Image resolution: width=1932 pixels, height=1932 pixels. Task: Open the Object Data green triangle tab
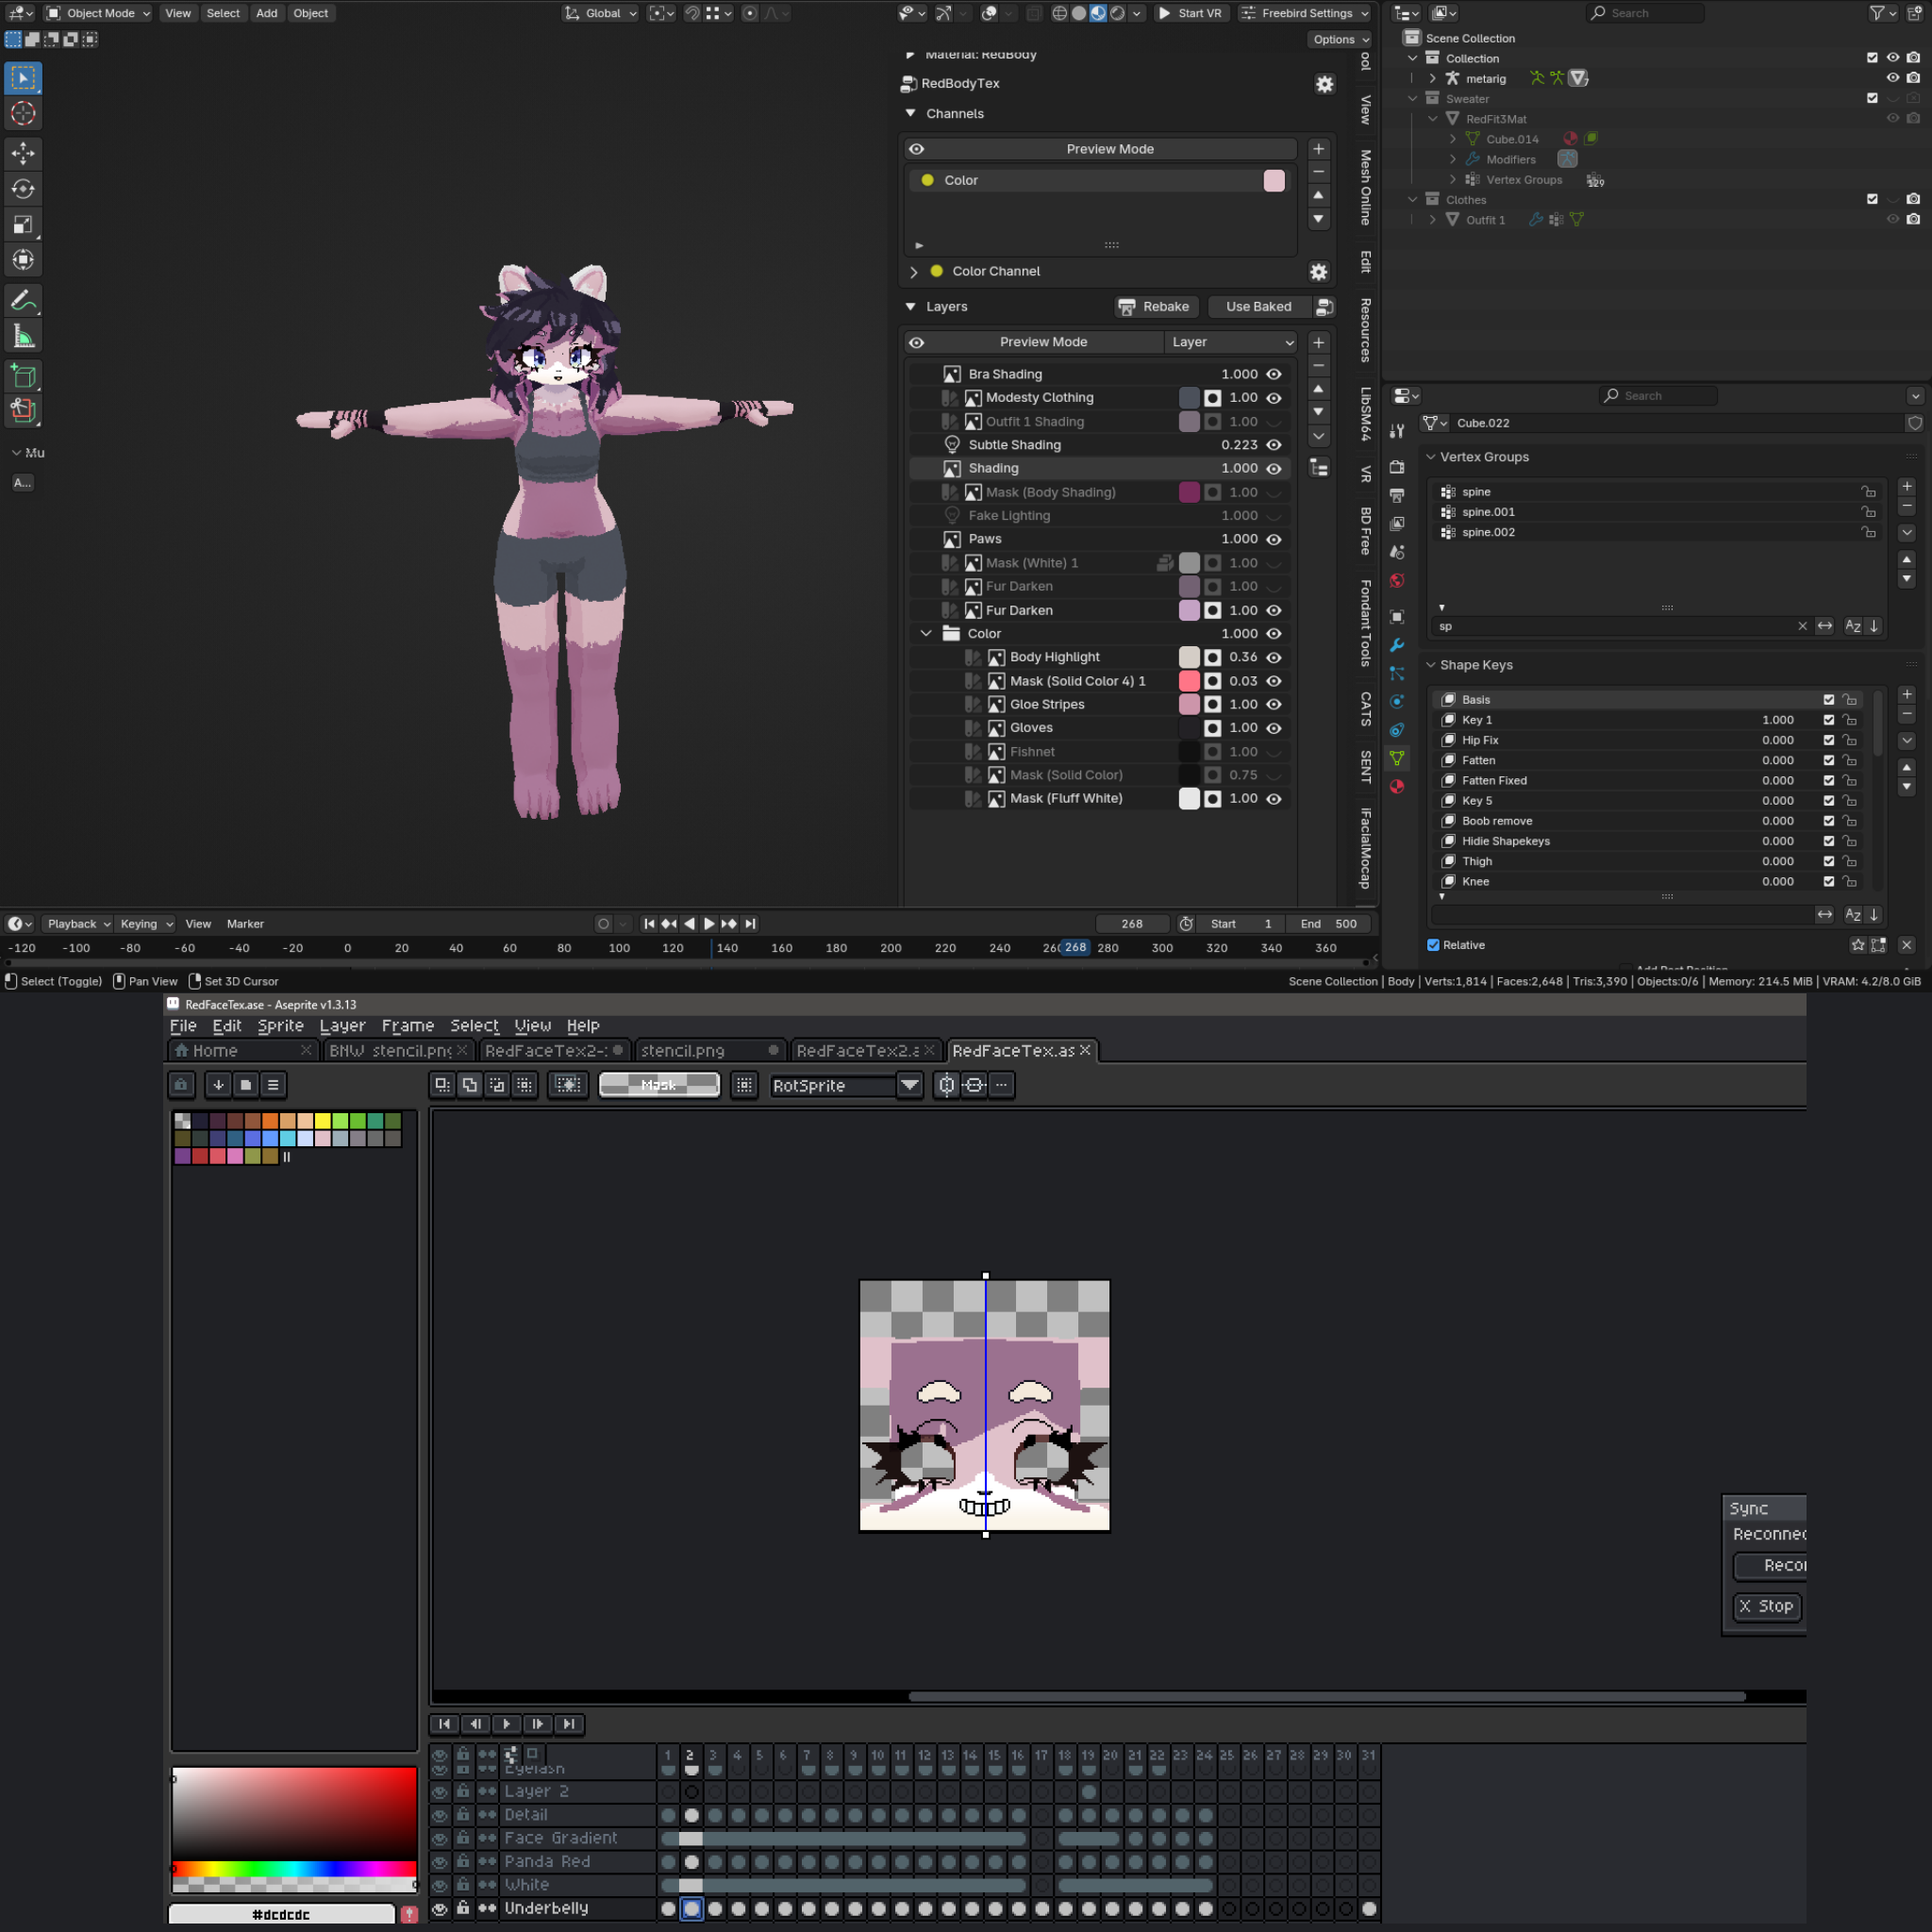1397,758
